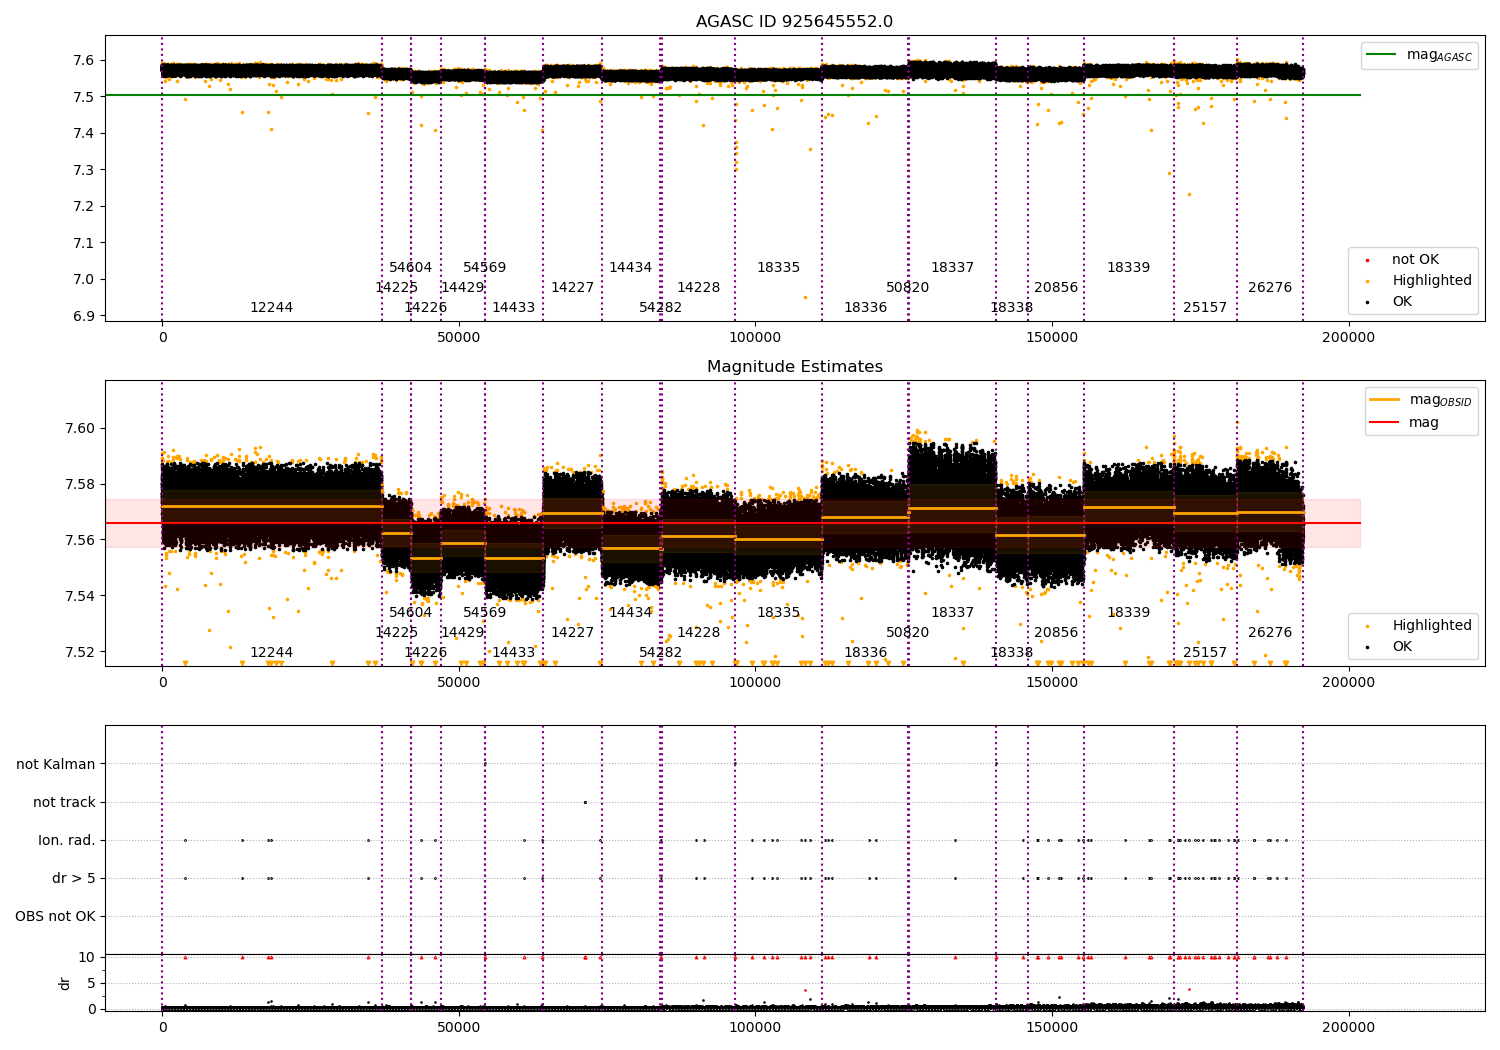The height and width of the screenshot is (1050, 1500).
Task: Click the "Ion. rad." axis label
Action: pyautogui.click(x=67, y=840)
